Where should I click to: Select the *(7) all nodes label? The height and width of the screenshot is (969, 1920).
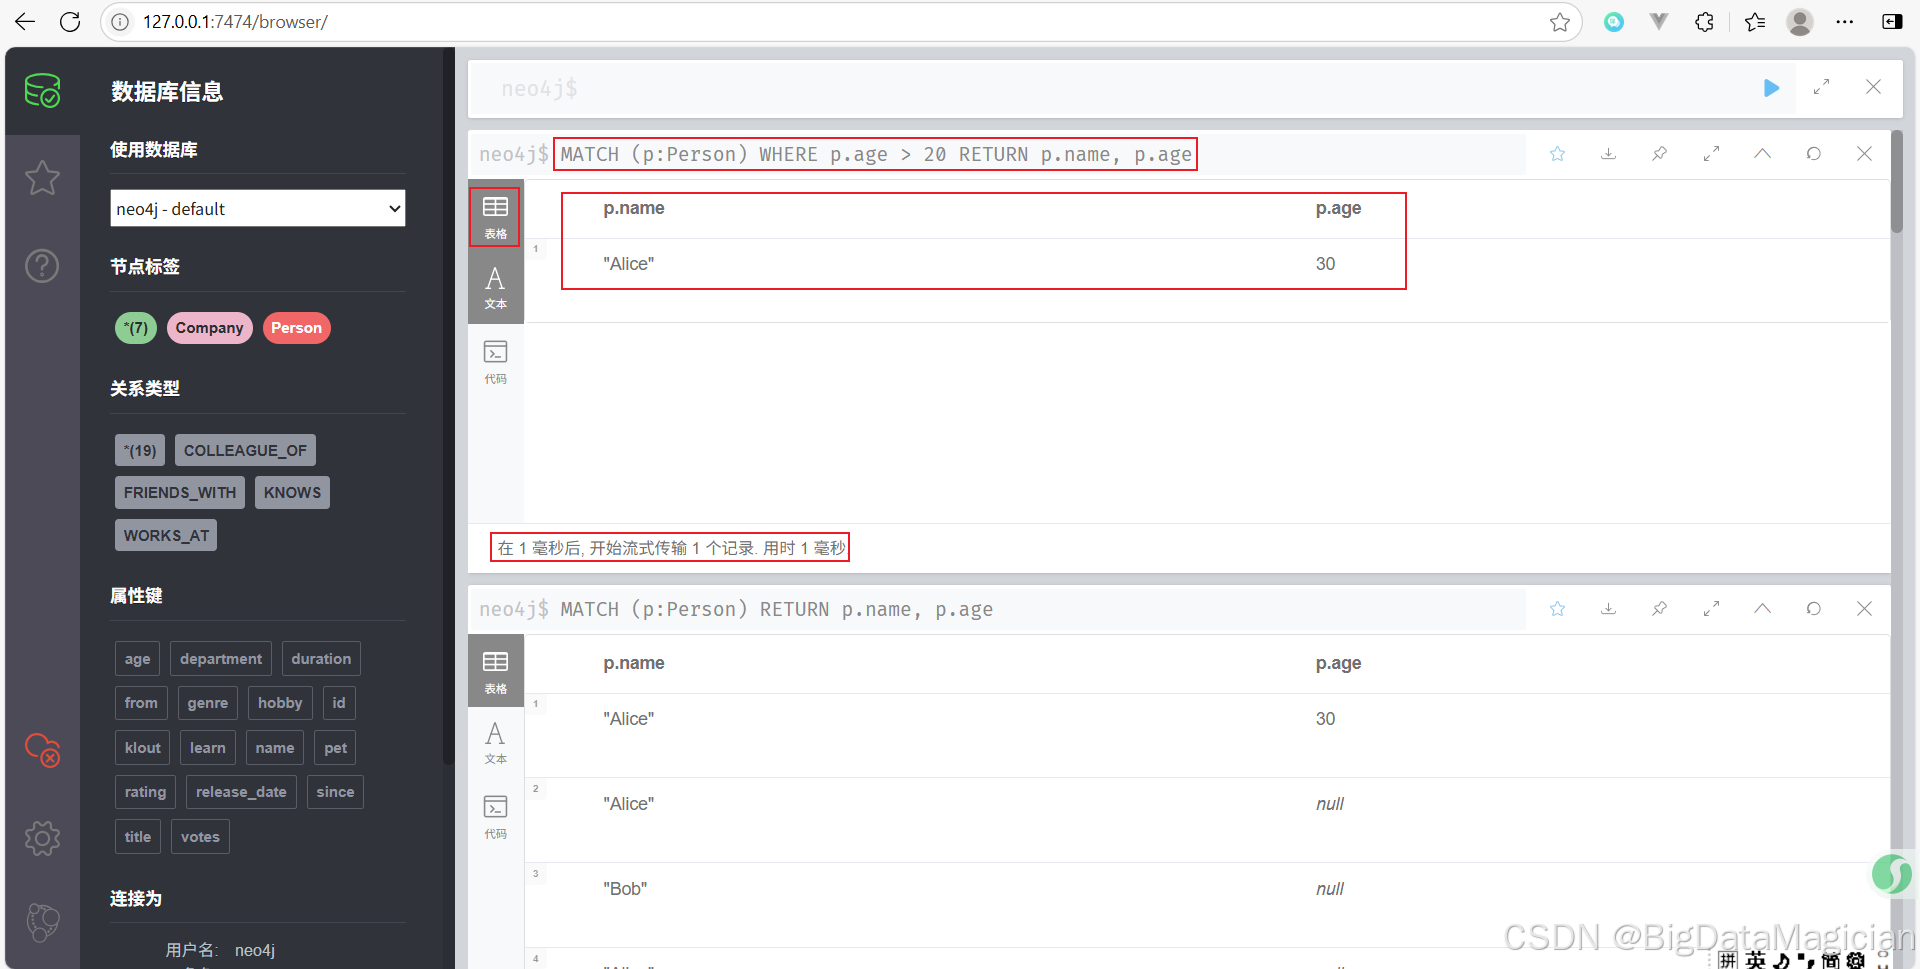pos(136,328)
